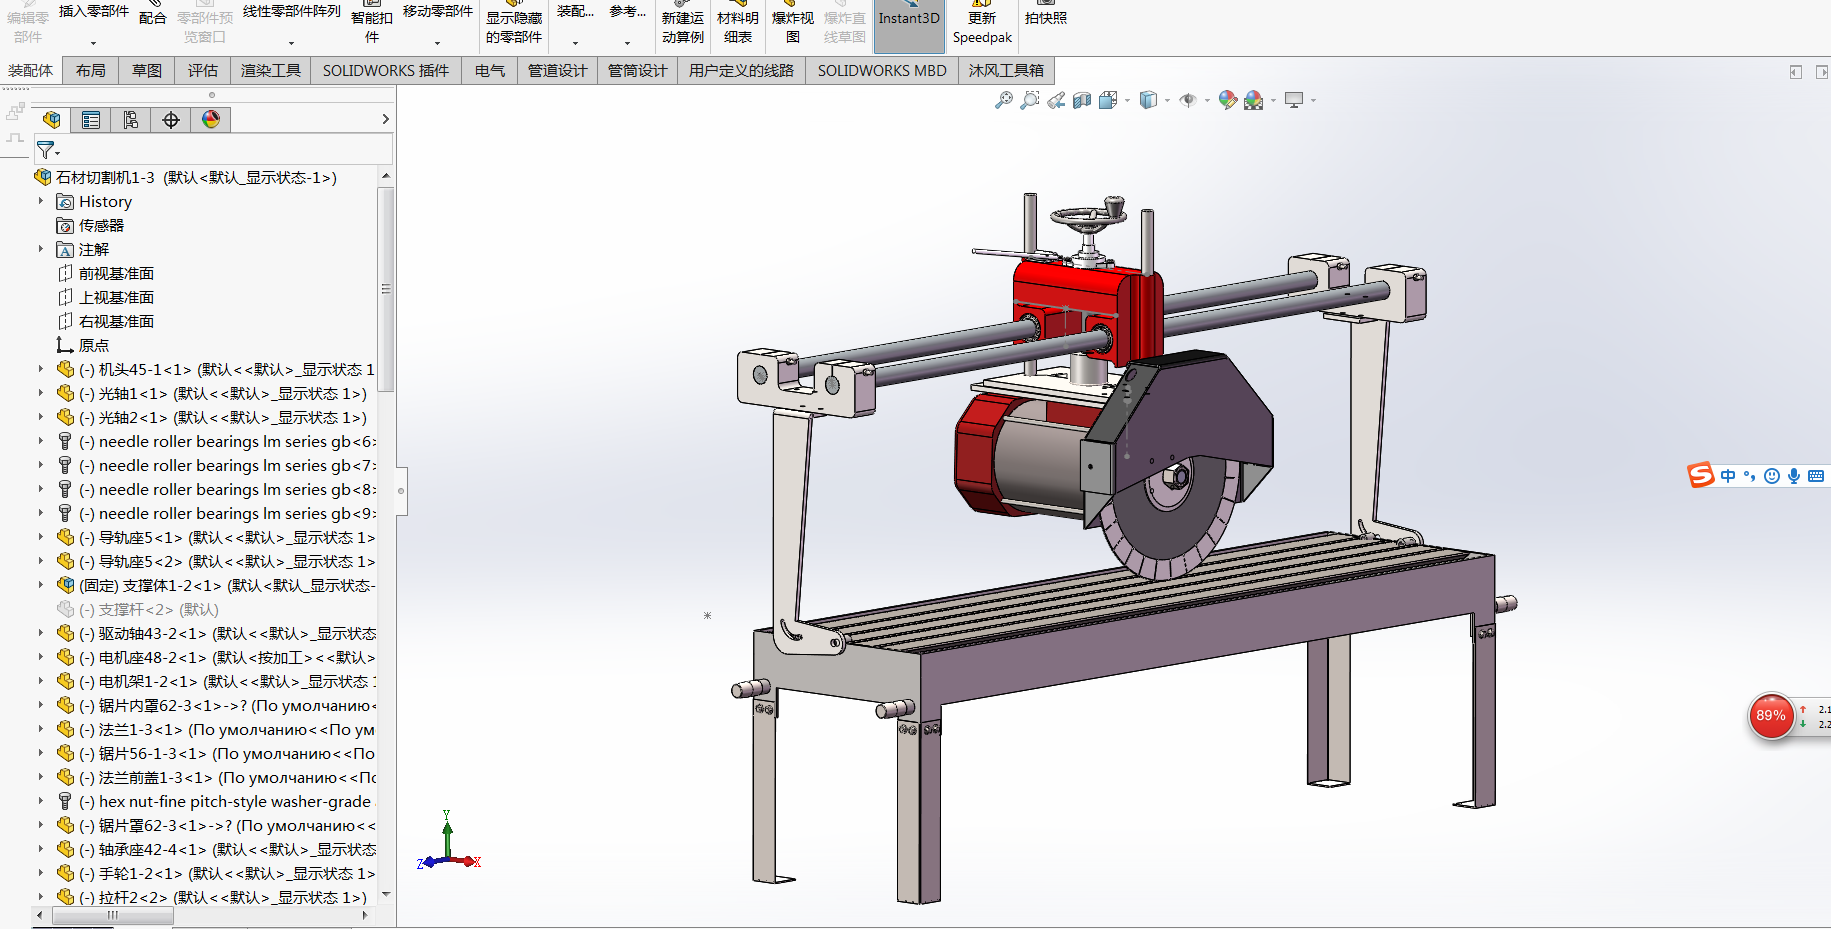Image resolution: width=1831 pixels, height=929 pixels.
Task: Open the SOLIDWORKS 插件 tab
Action: click(x=386, y=70)
